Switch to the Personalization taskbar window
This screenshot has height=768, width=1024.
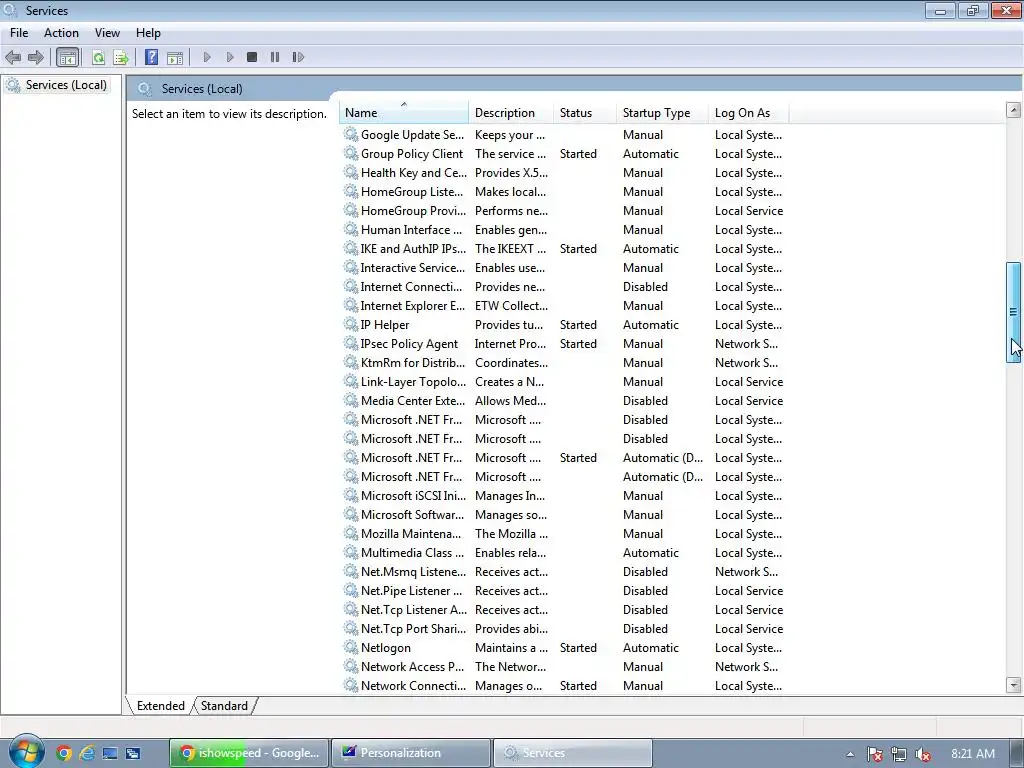tap(411, 753)
